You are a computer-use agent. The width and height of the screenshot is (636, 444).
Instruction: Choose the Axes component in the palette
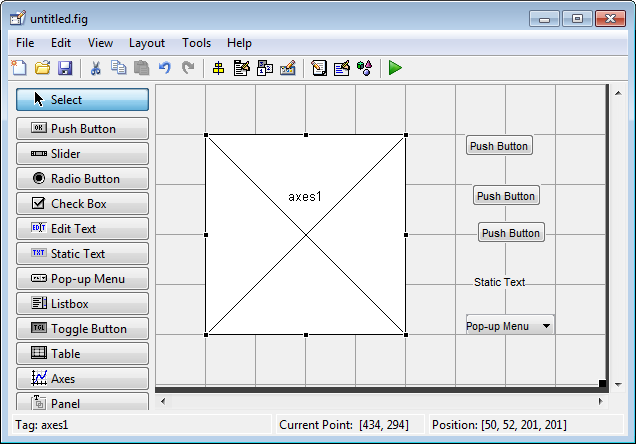(82, 379)
